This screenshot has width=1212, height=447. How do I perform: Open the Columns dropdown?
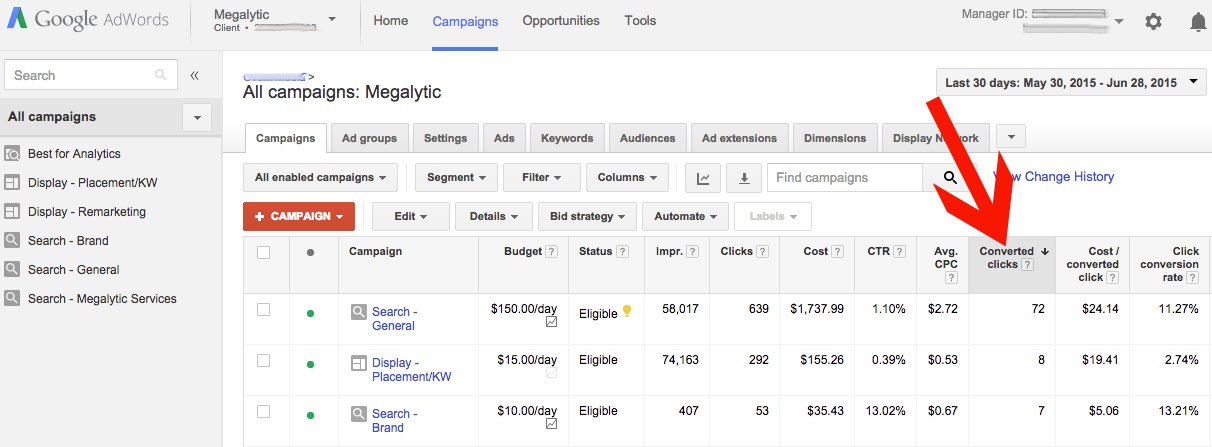point(627,178)
